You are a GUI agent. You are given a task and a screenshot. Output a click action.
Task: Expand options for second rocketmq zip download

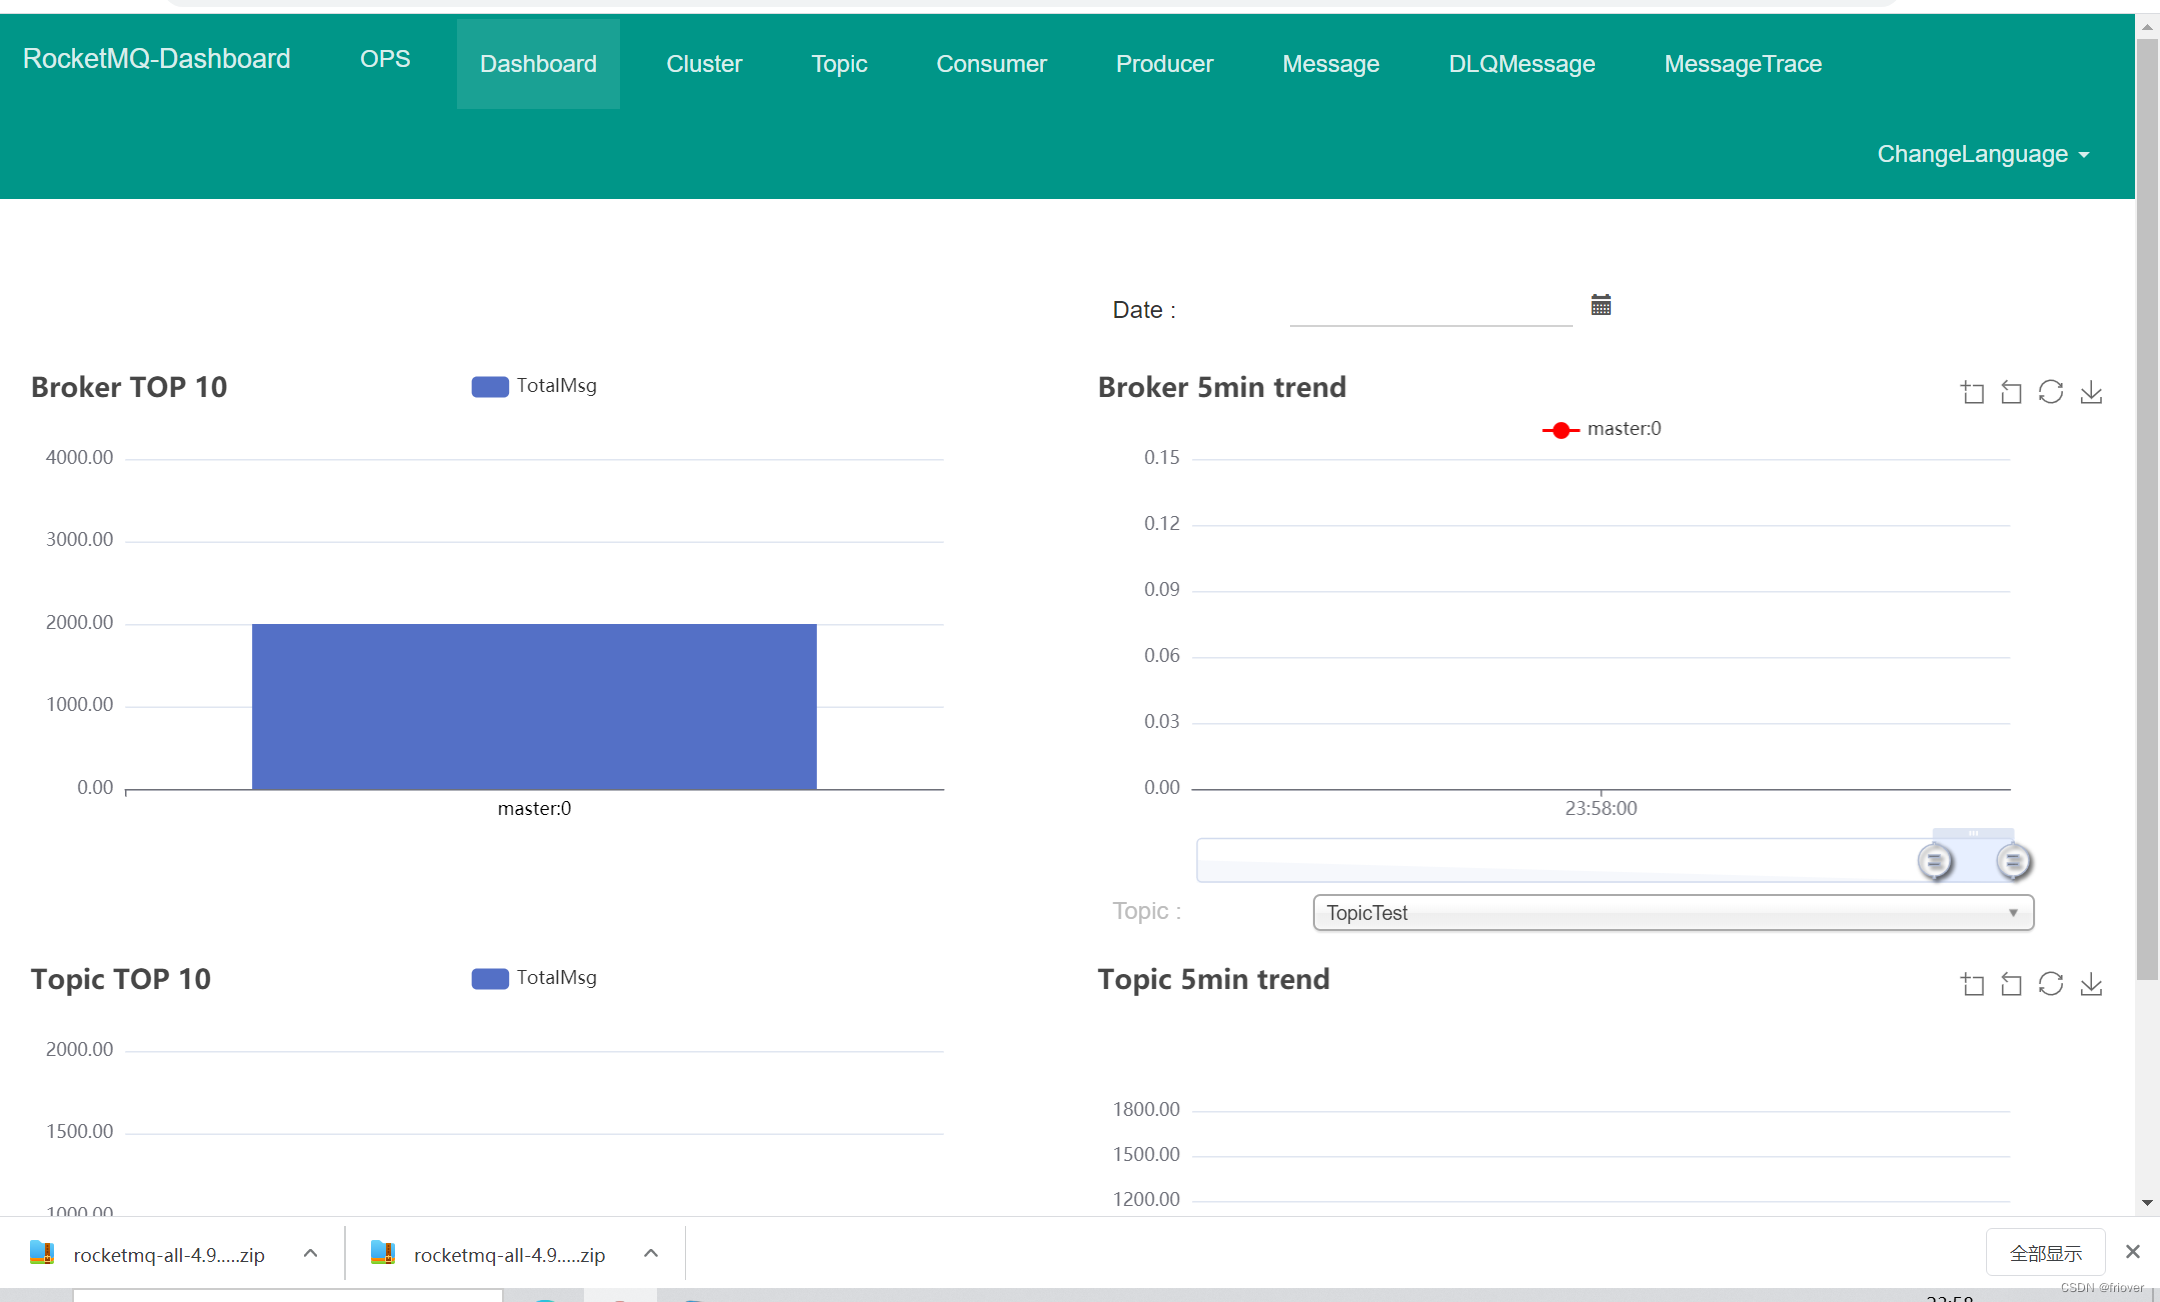point(651,1253)
